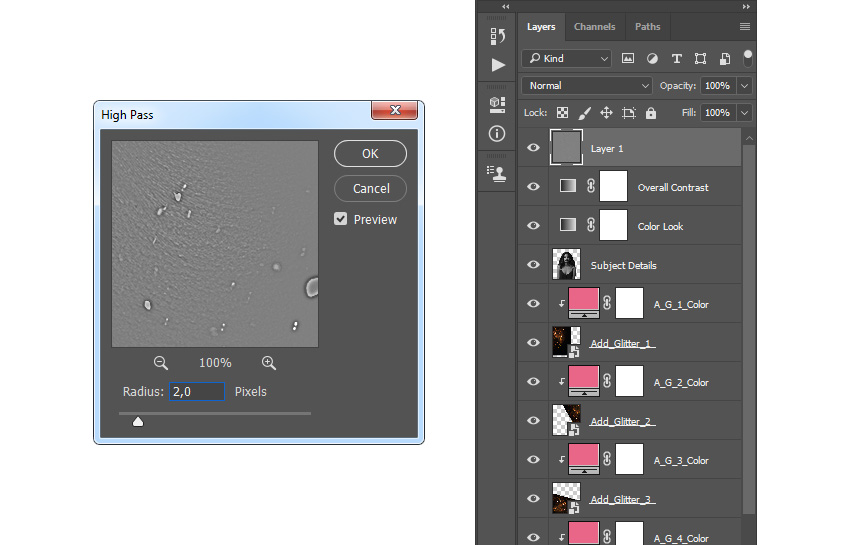Open the Clone Source panel icon
850x545 pixels.
[497, 174]
